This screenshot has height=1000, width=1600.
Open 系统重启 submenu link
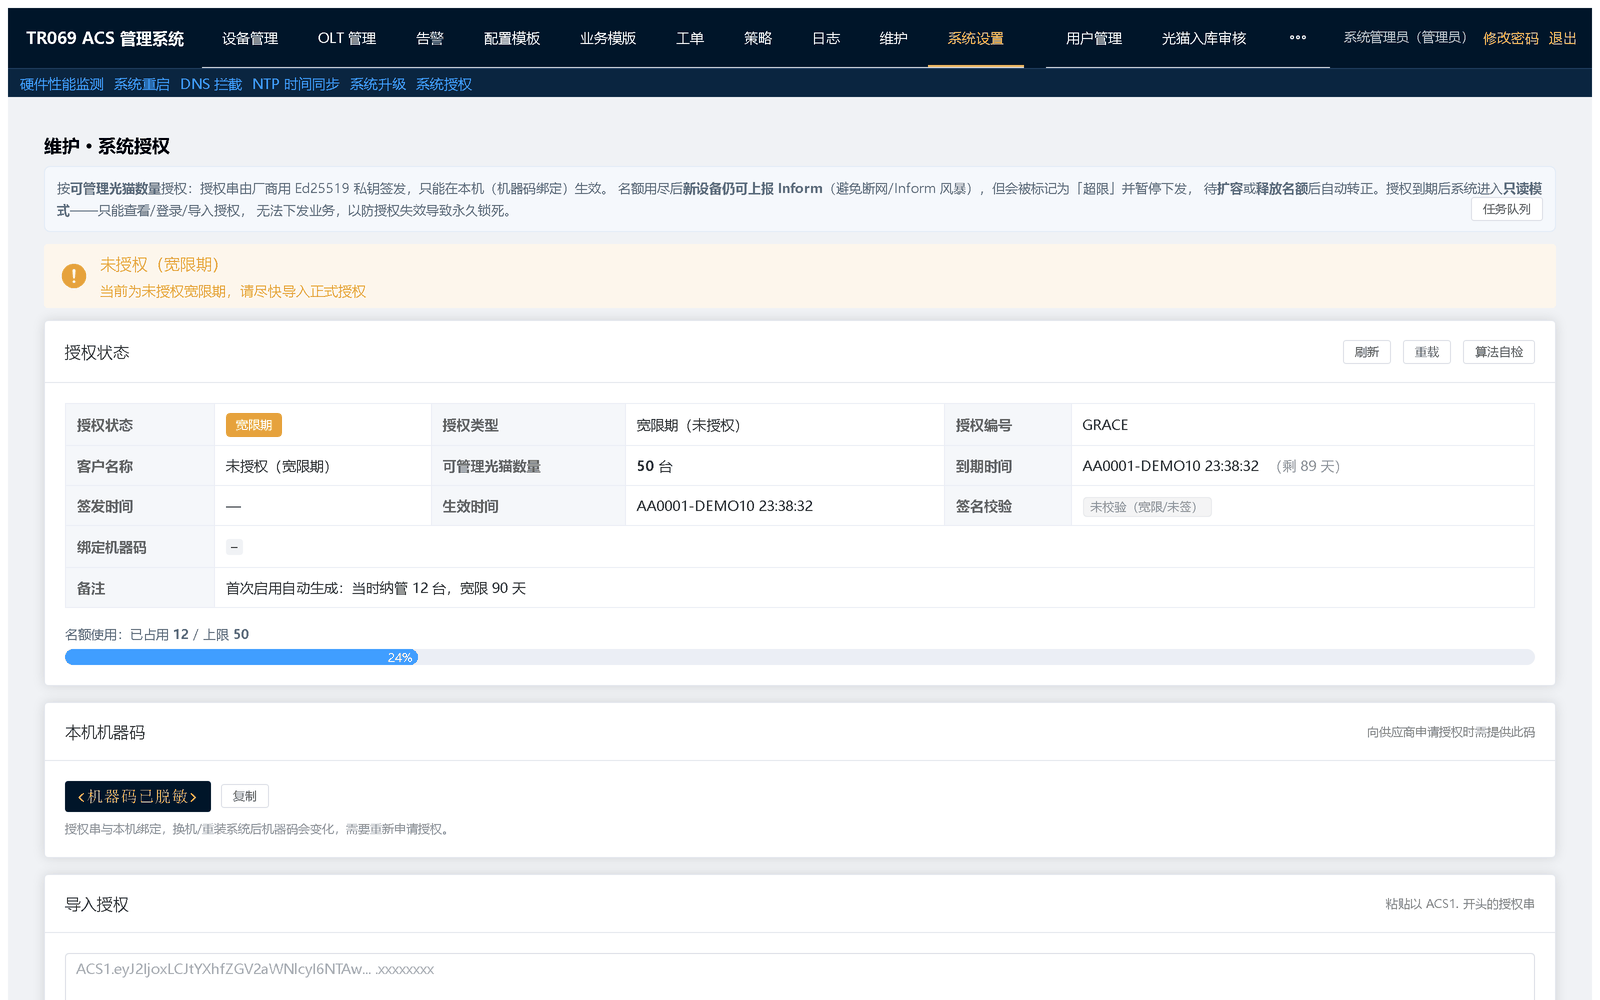(x=142, y=84)
